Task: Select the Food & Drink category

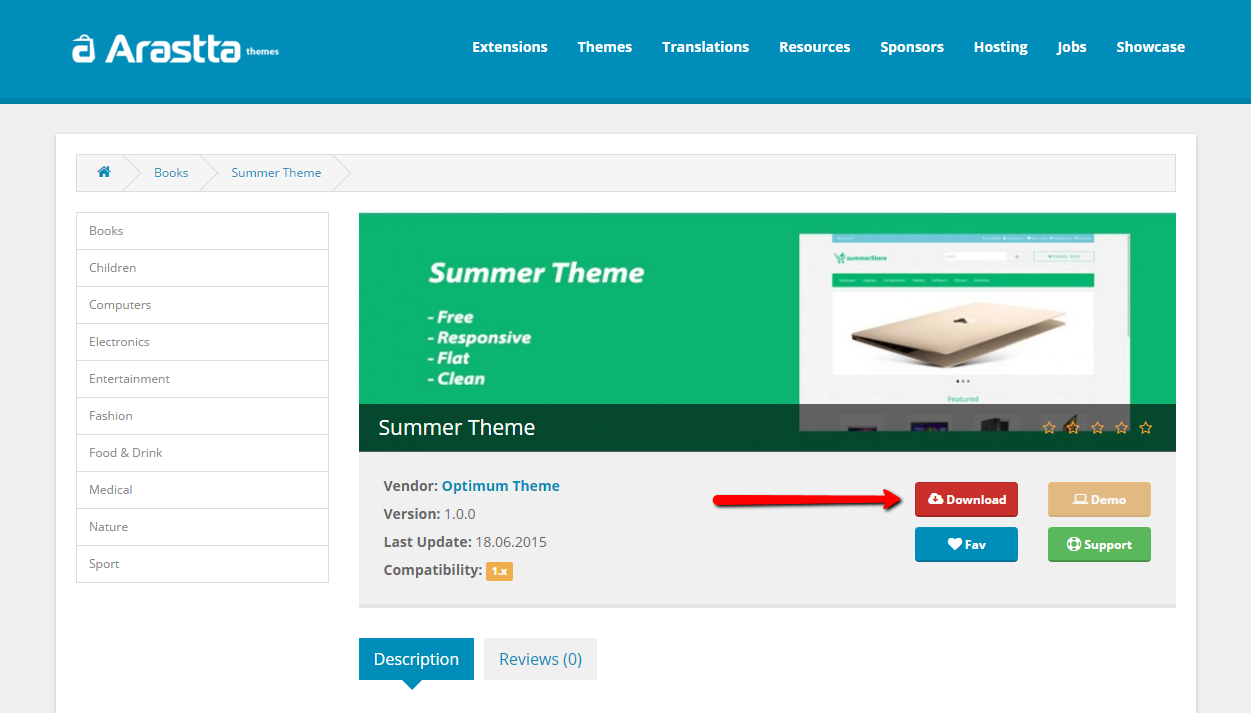Action: [x=202, y=453]
